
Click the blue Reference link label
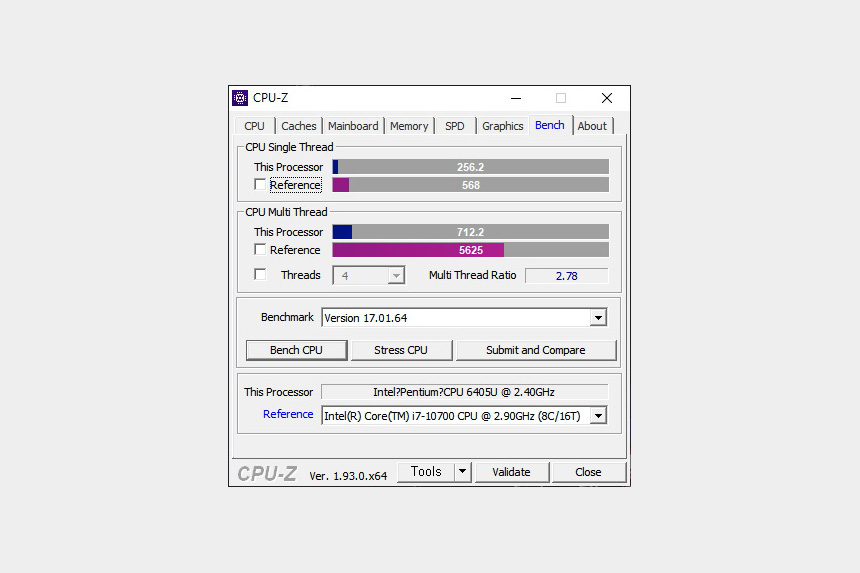pos(288,414)
